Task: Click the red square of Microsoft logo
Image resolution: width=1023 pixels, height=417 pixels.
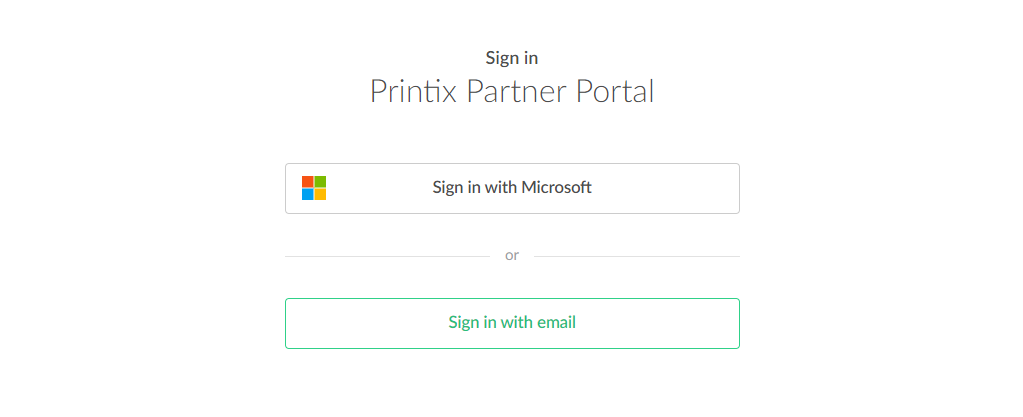Action: pos(308,182)
